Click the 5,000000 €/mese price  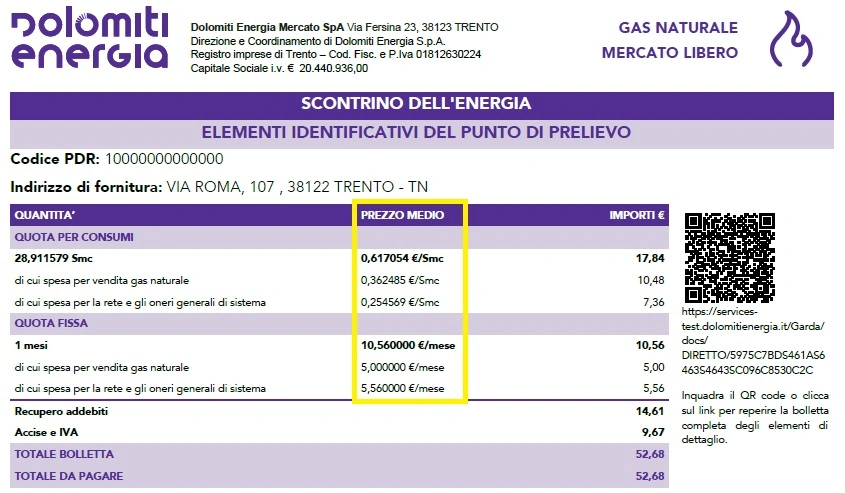403,367
